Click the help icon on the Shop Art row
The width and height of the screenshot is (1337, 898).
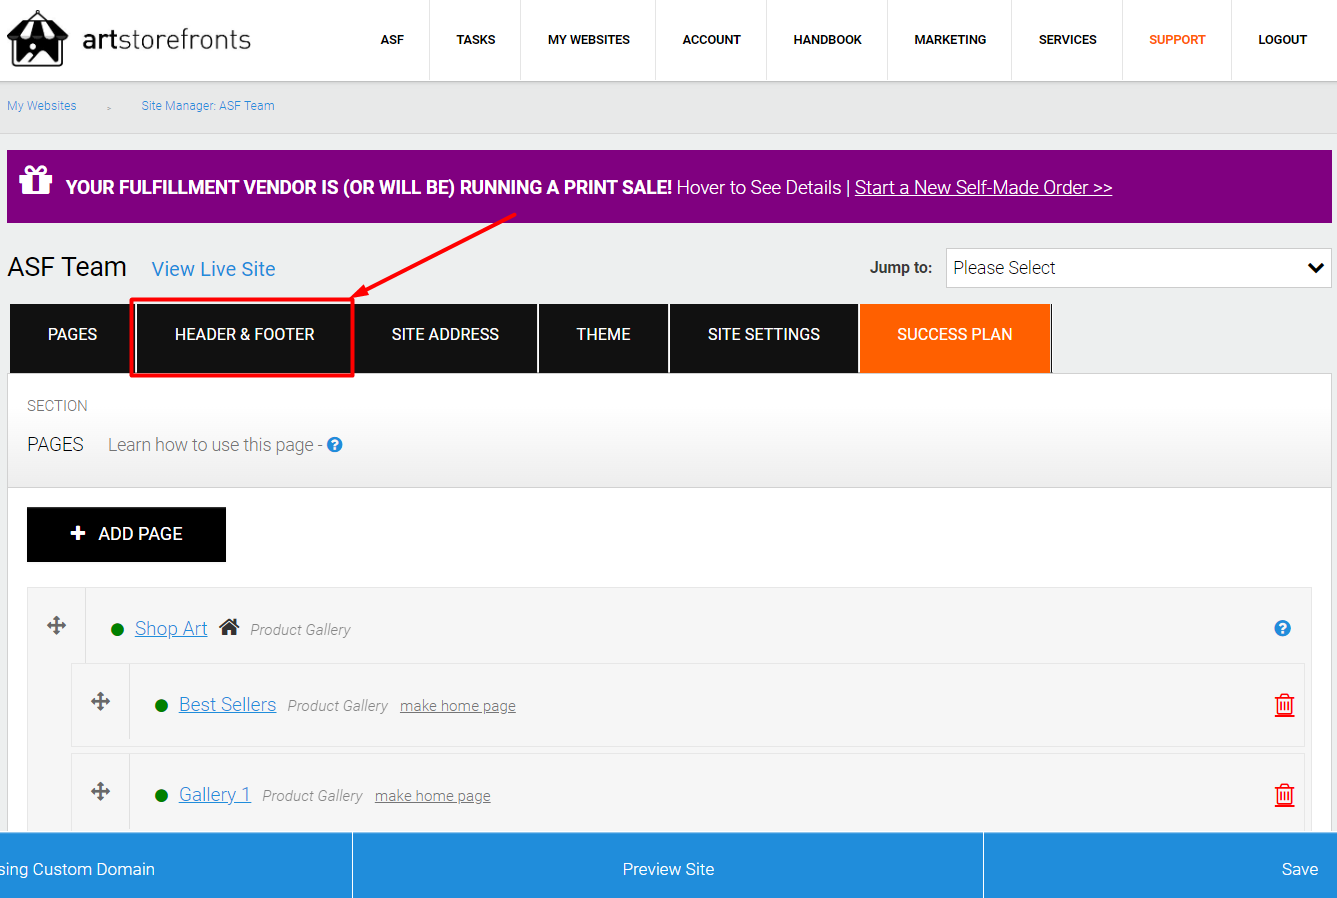coord(1283,628)
